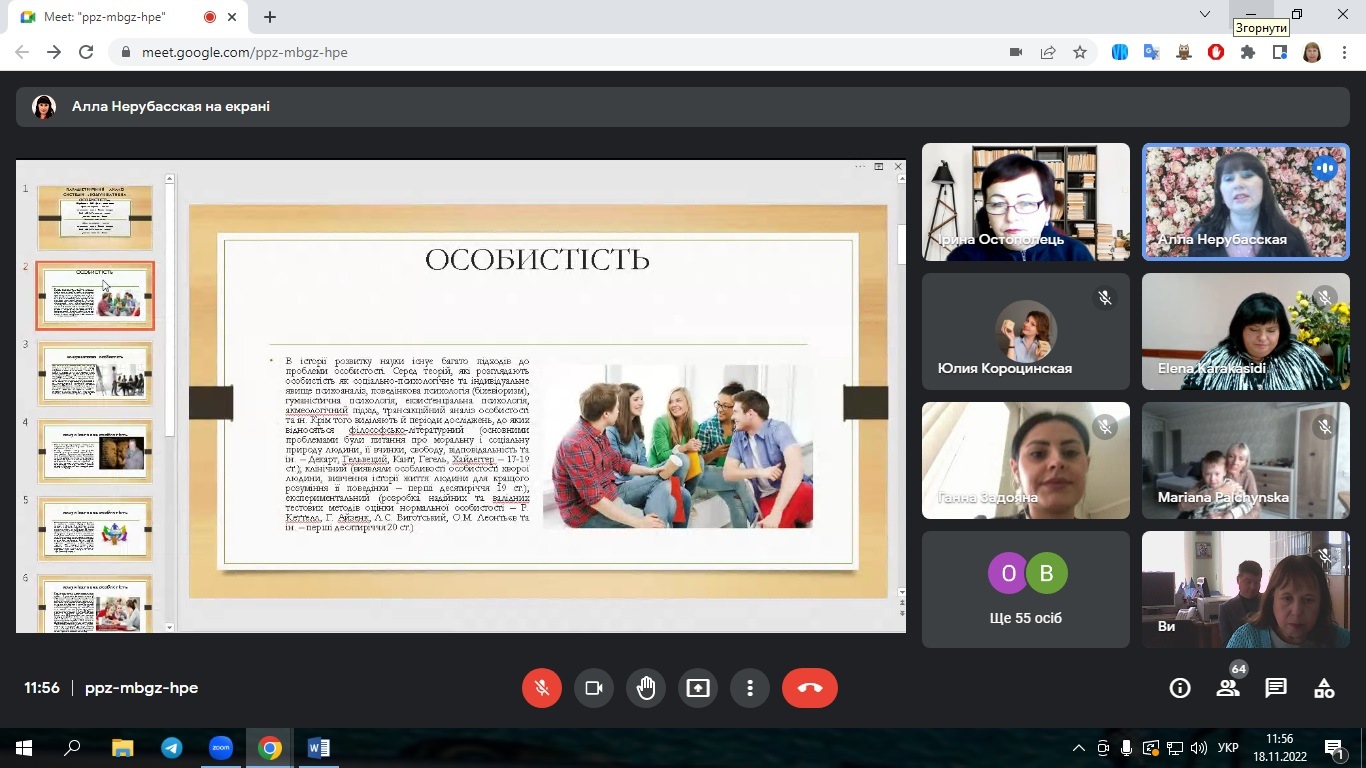Image resolution: width=1366 pixels, height=768 pixels.
Task: Open the participants list showing 64 people
Action: pos(1228,688)
